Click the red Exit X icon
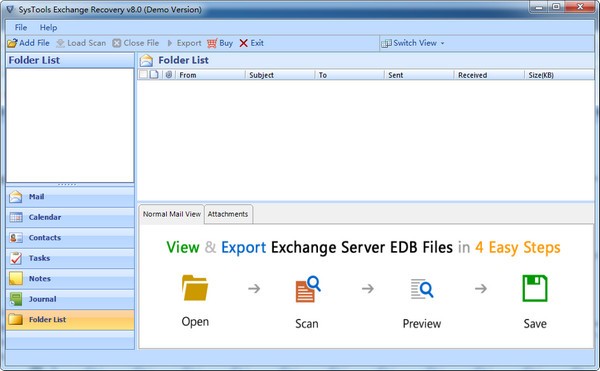 tap(243, 43)
